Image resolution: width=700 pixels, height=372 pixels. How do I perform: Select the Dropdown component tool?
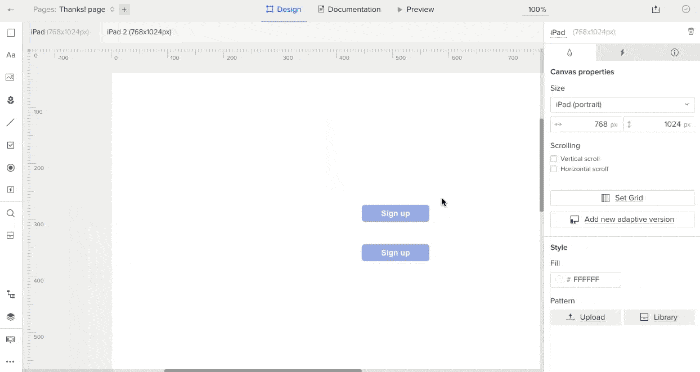pyautogui.click(x=11, y=190)
